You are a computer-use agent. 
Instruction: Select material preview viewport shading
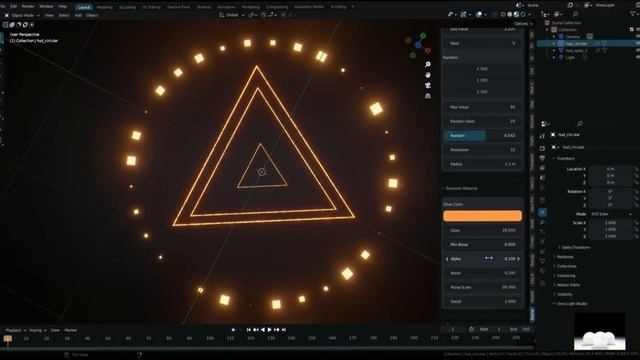coord(516,15)
